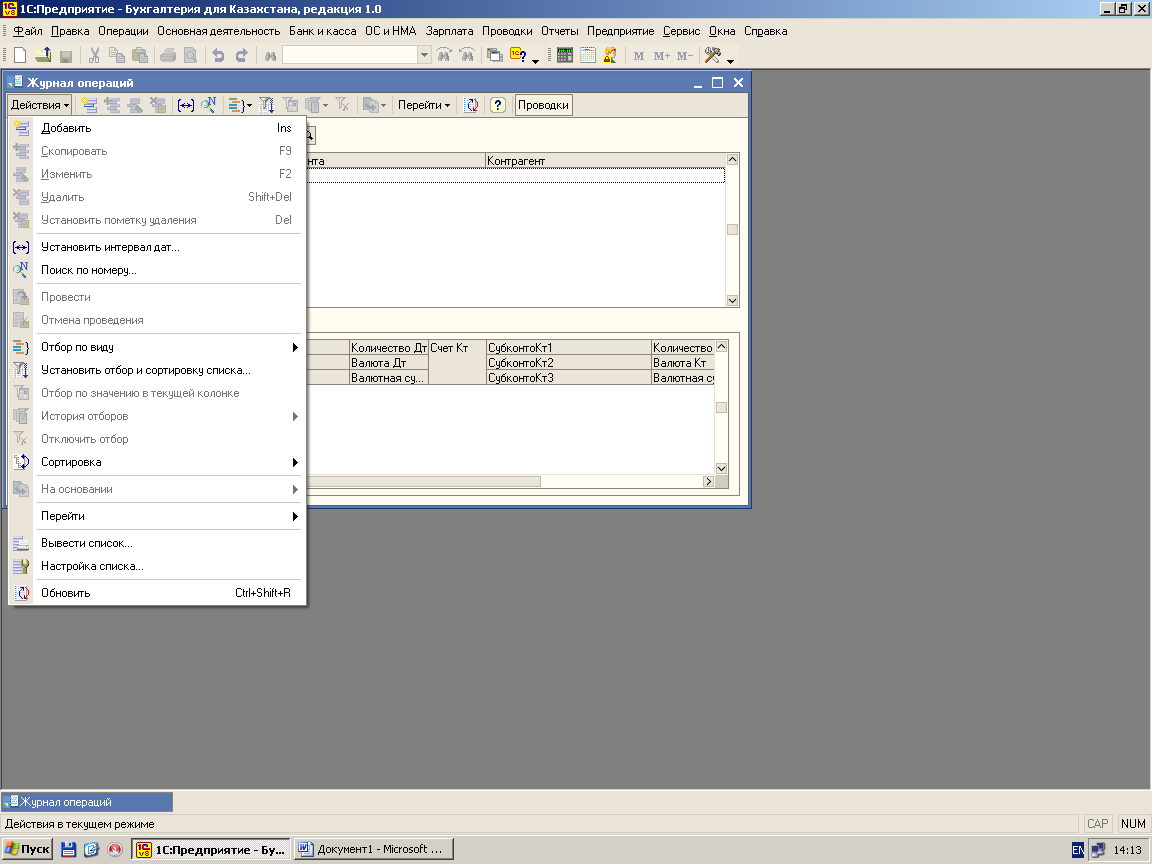This screenshot has height=864, width=1152.
Task: Choose Установить отбор и сортировку списка...
Action: pyautogui.click(x=156, y=370)
